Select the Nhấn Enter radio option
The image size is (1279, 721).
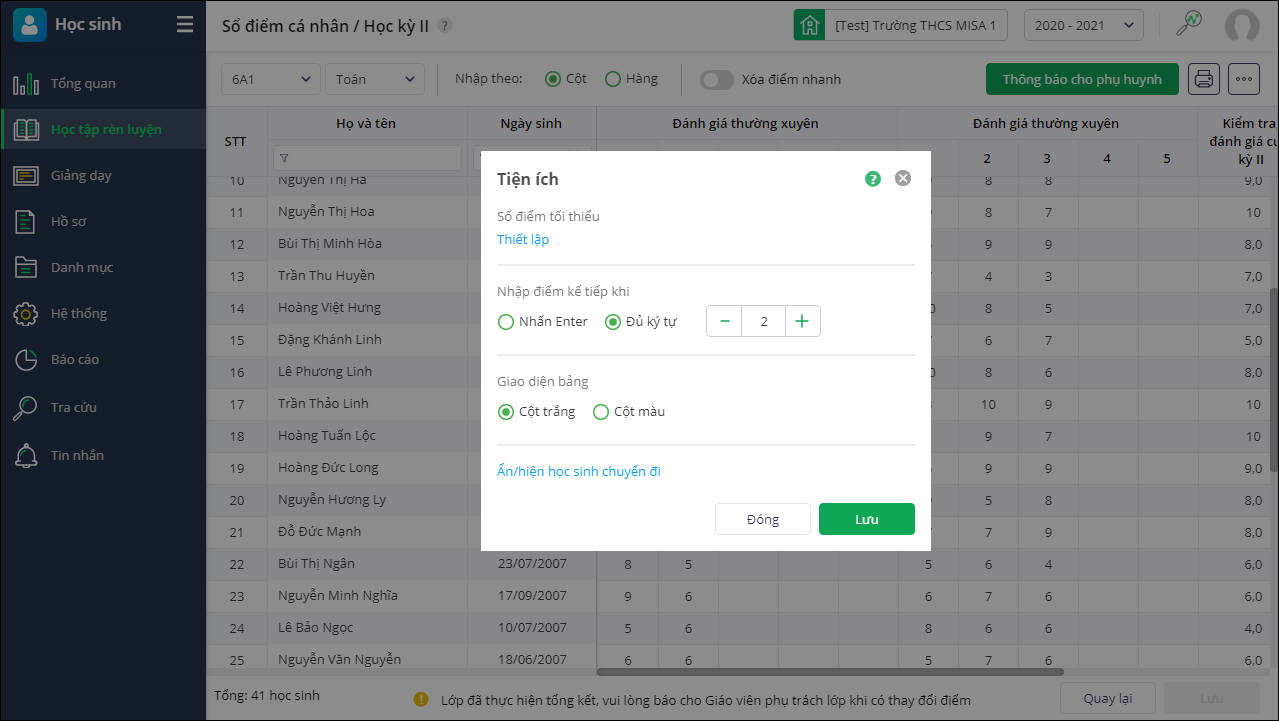pos(506,322)
